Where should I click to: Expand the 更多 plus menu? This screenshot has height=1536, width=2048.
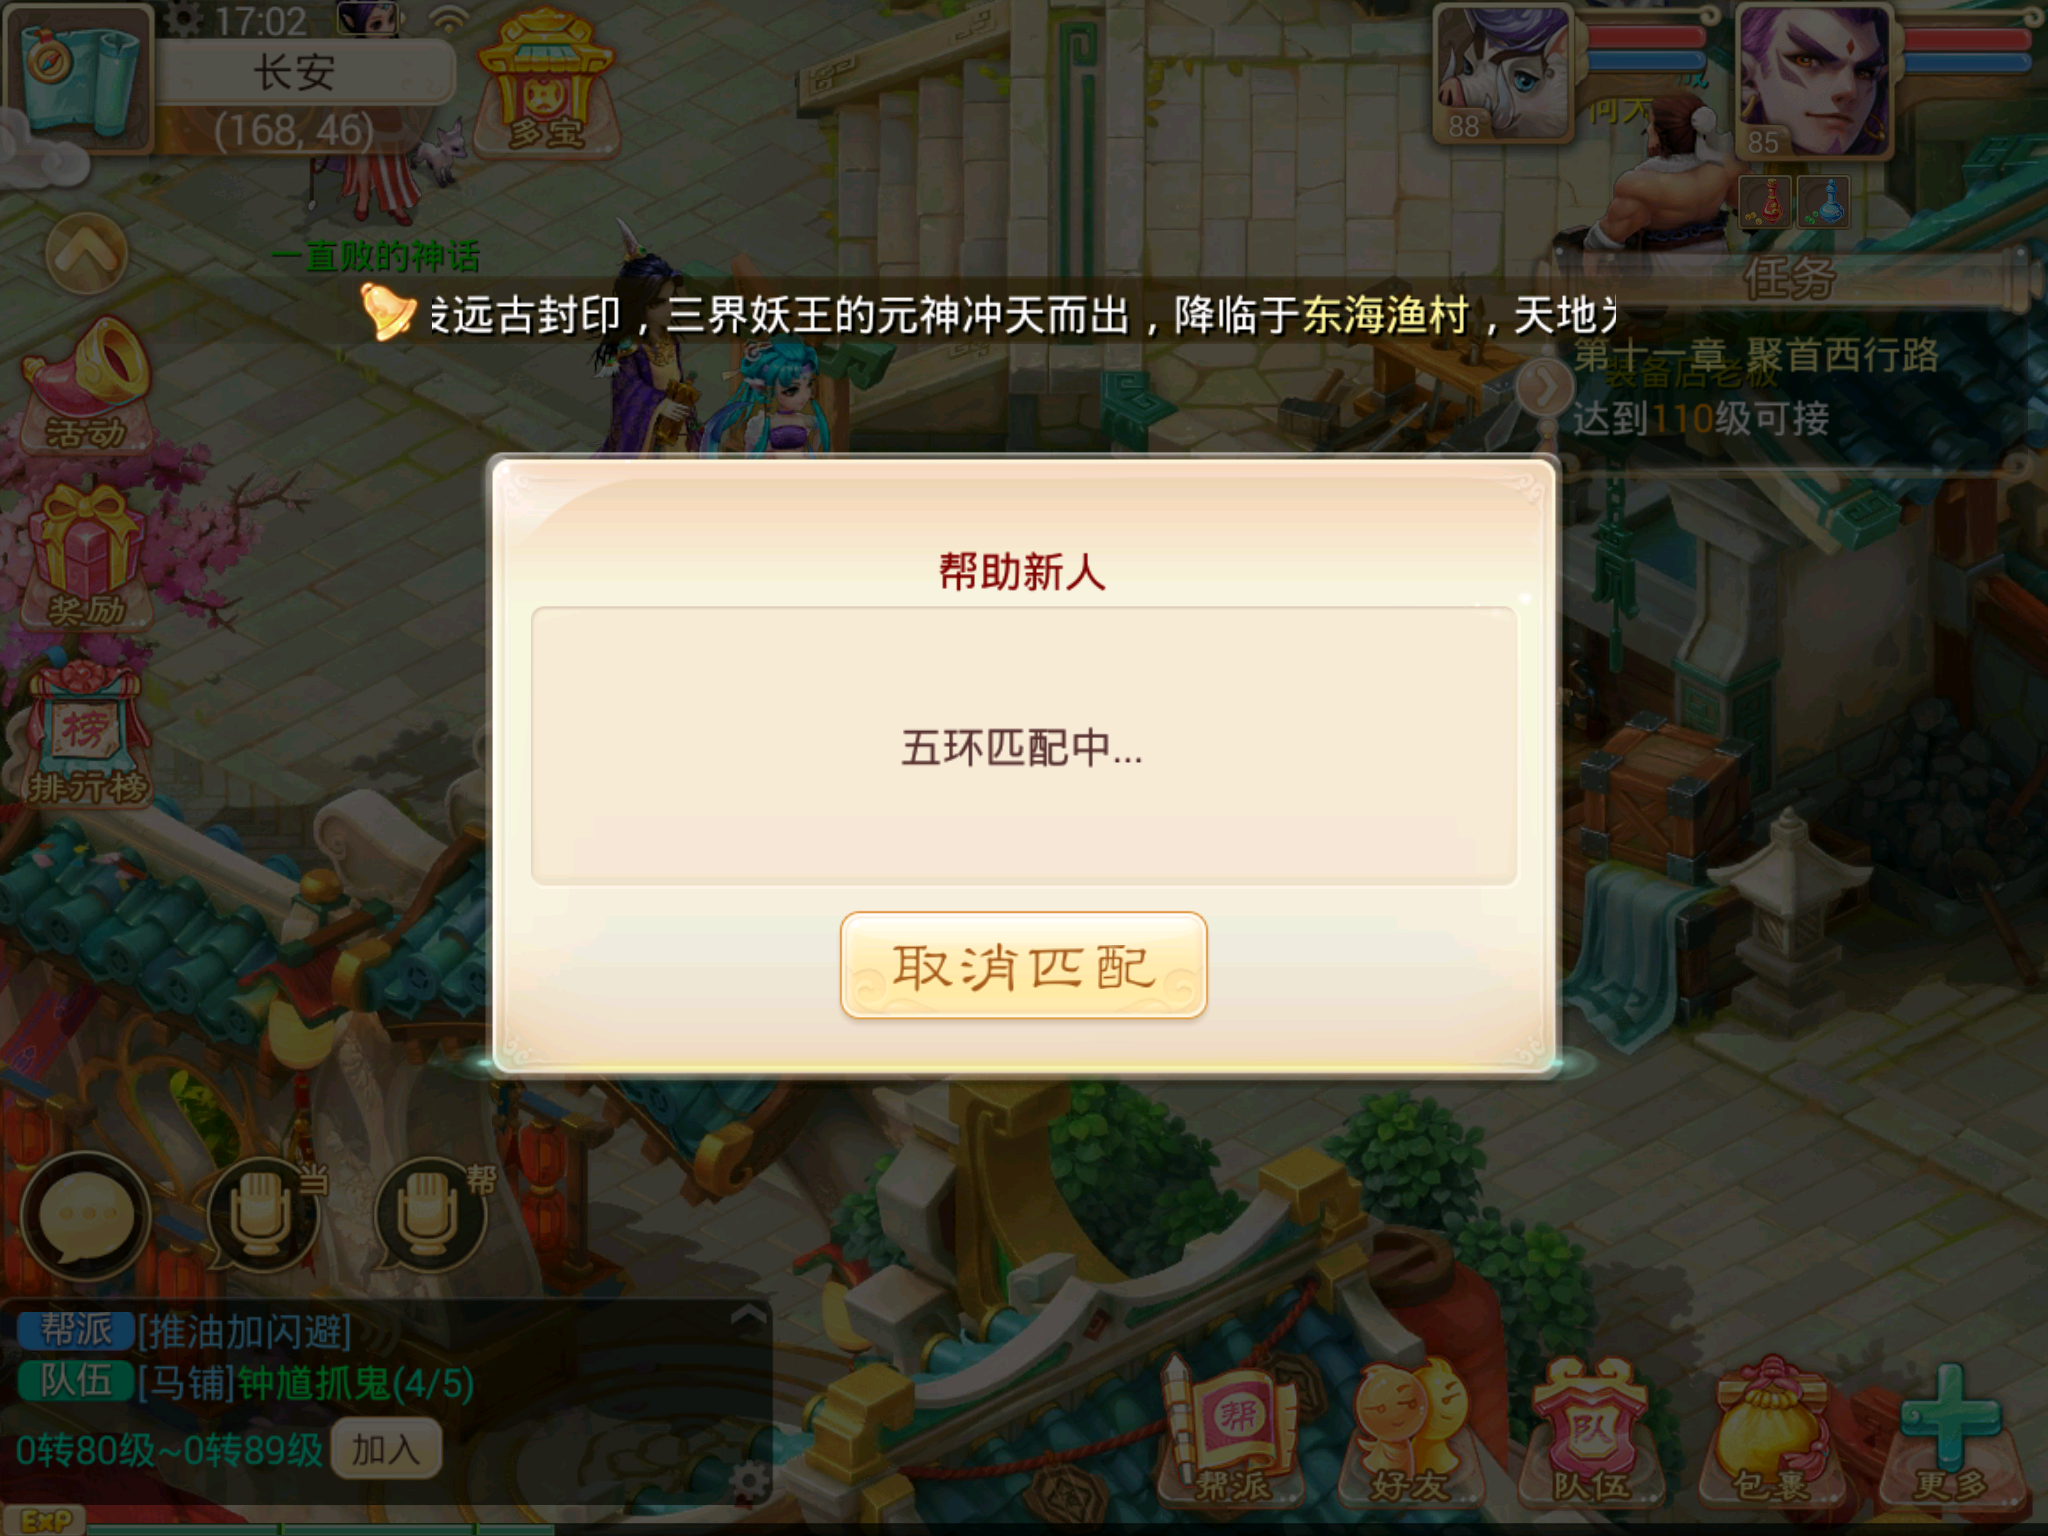(1951, 1432)
